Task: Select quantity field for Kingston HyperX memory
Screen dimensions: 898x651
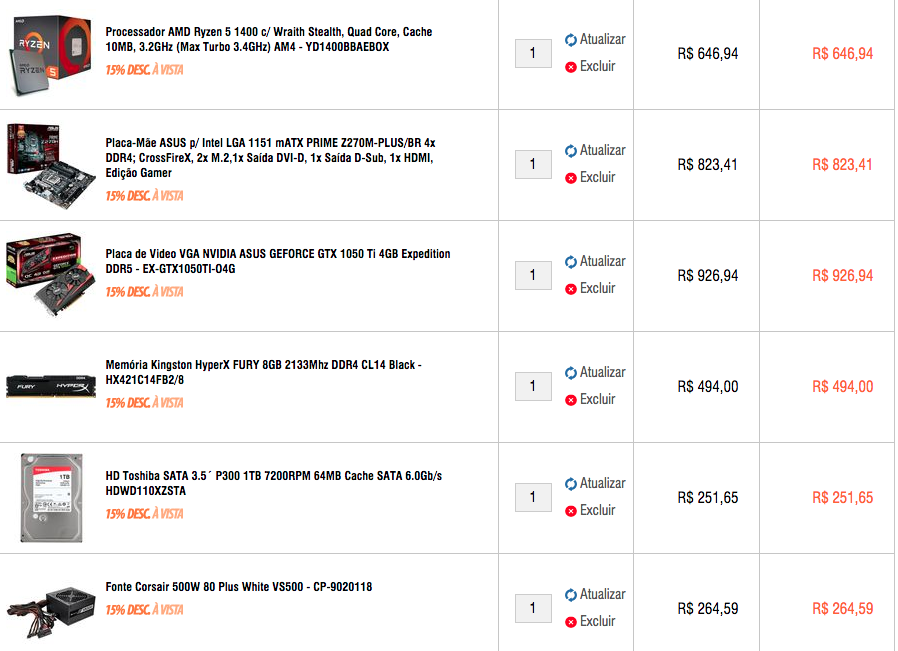Action: (533, 386)
